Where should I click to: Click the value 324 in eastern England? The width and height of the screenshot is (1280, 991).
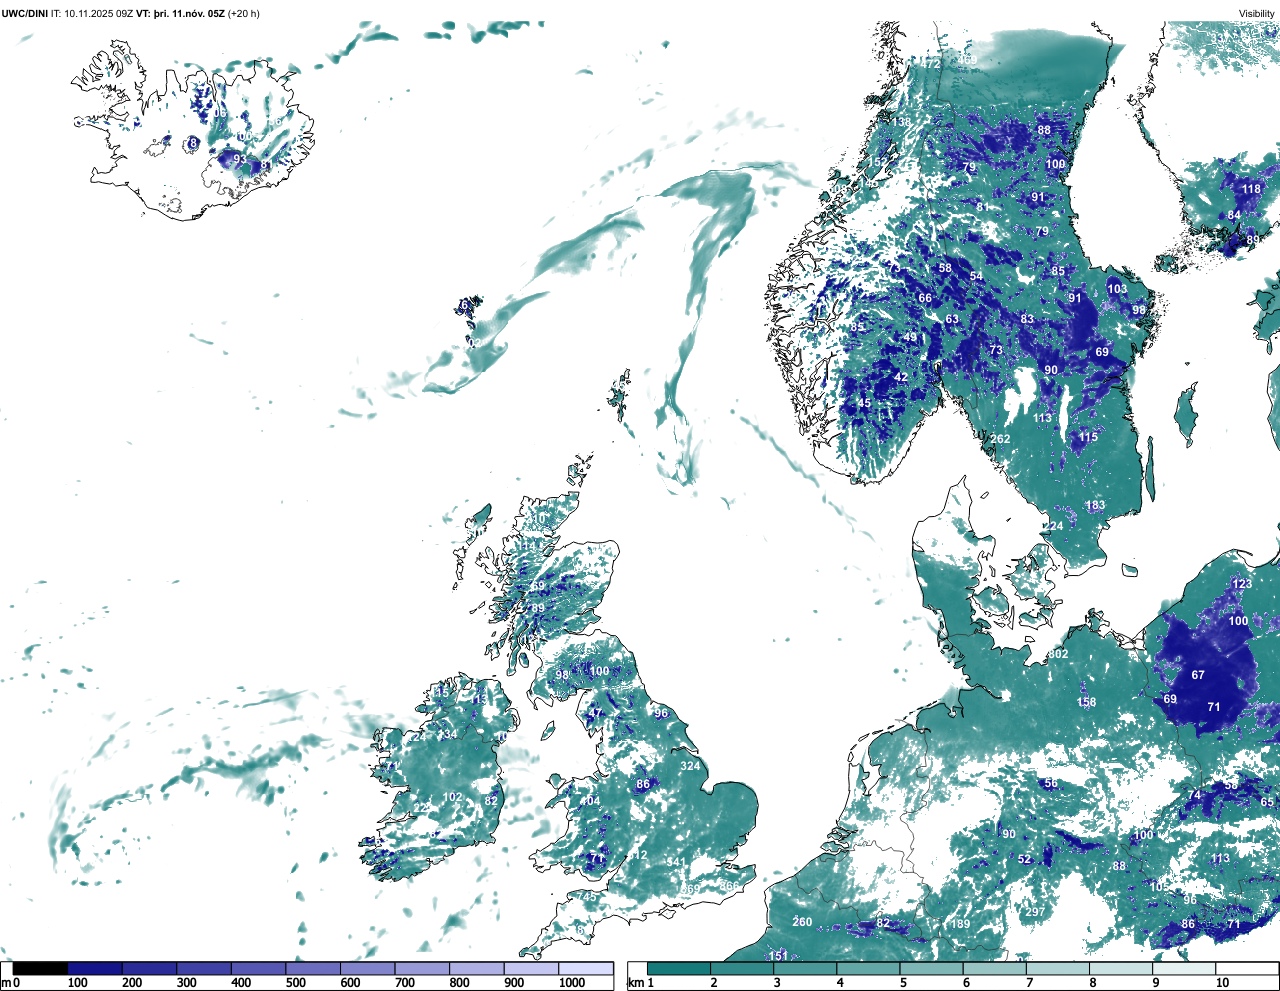pos(690,766)
